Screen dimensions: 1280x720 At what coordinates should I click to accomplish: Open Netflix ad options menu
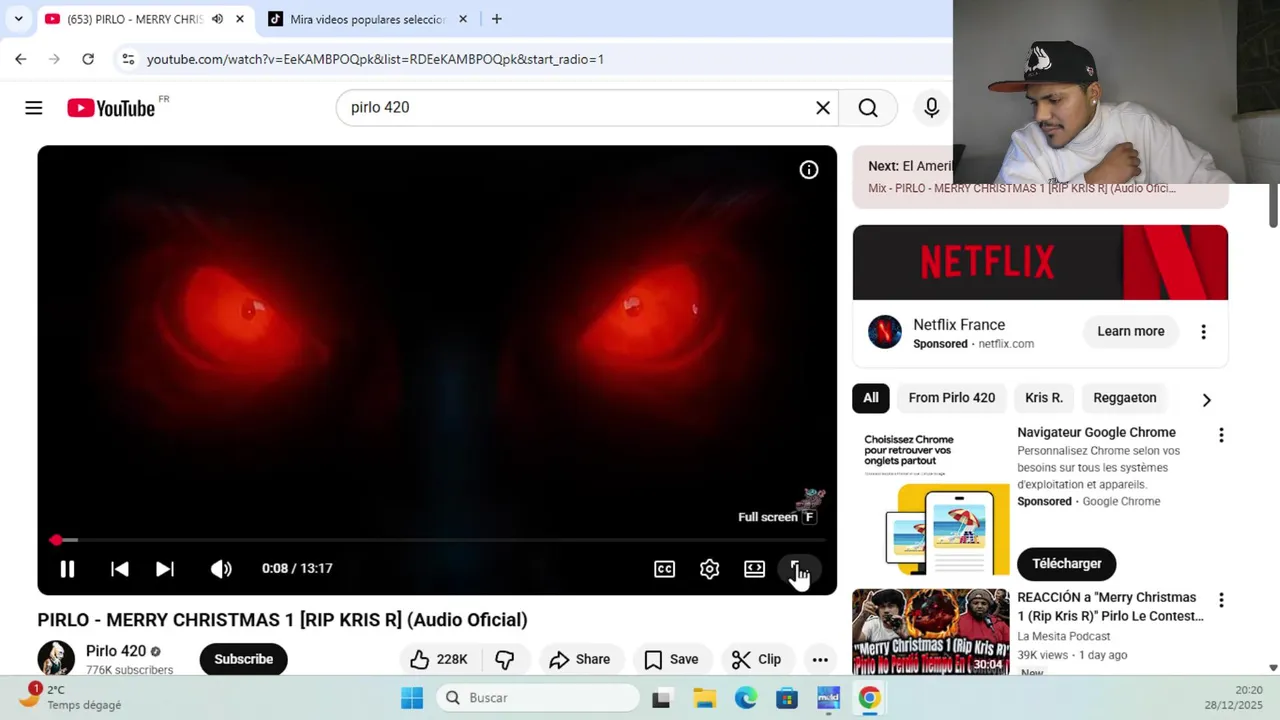pyautogui.click(x=1203, y=332)
